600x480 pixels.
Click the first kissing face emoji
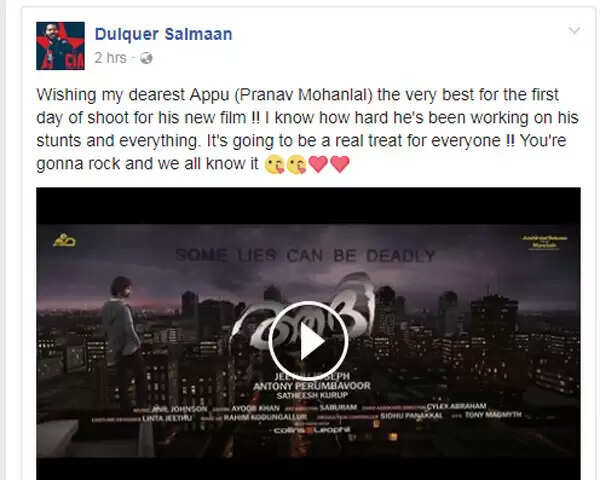click(274, 165)
